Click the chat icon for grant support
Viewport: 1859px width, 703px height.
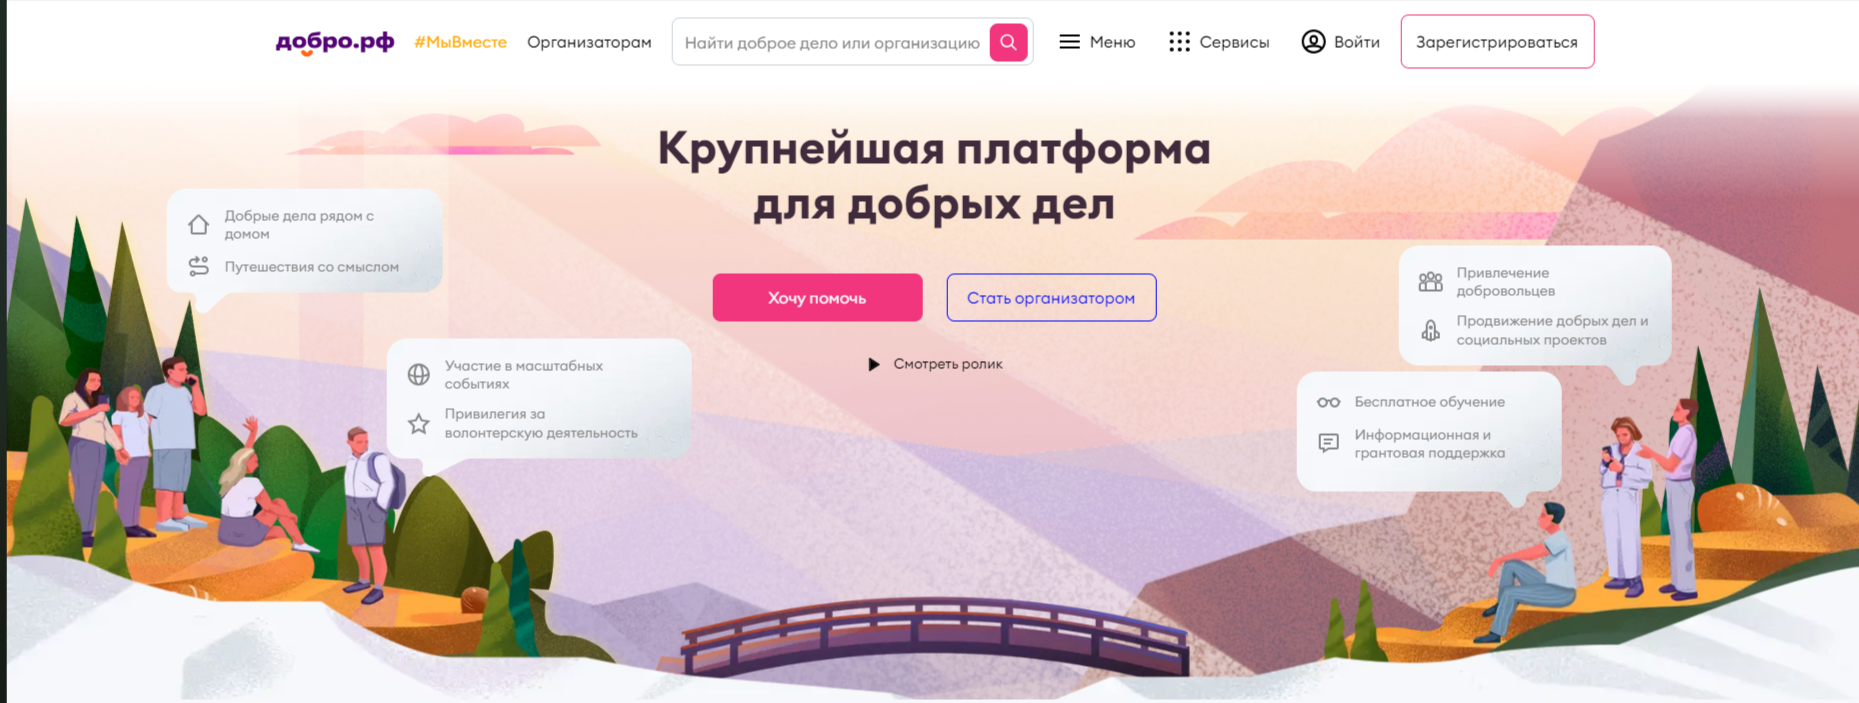(x=1328, y=443)
